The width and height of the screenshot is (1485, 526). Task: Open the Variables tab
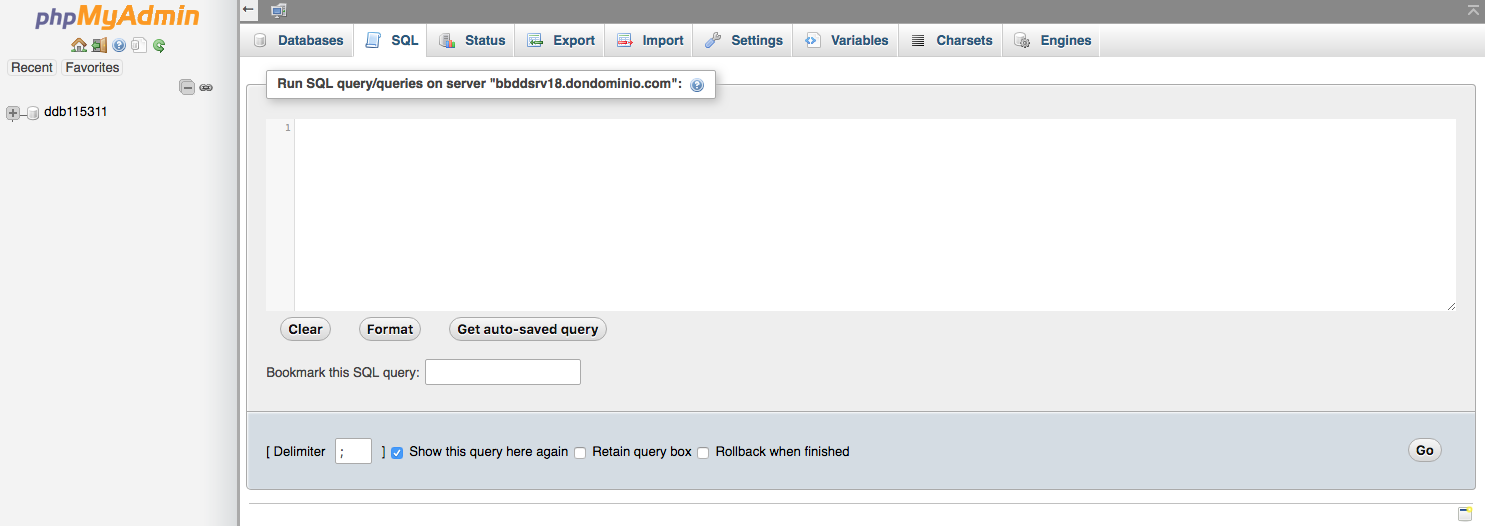(x=847, y=40)
